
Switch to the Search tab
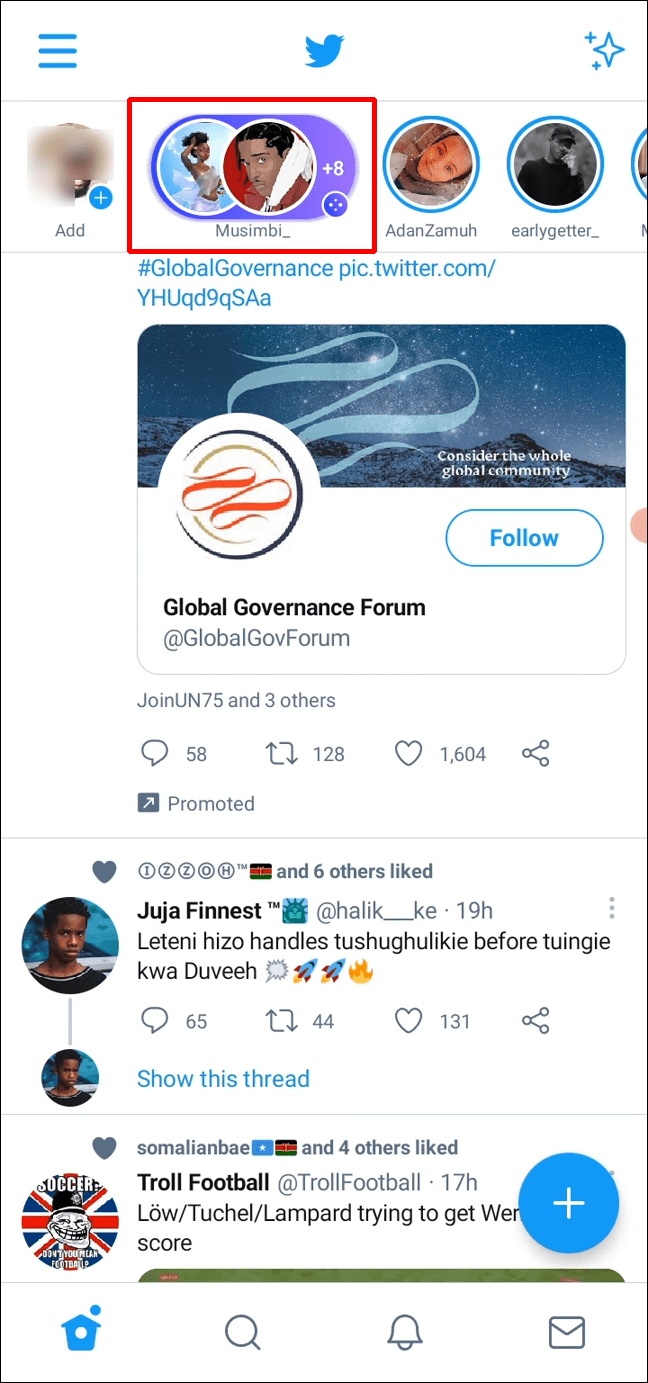pyautogui.click(x=242, y=1332)
